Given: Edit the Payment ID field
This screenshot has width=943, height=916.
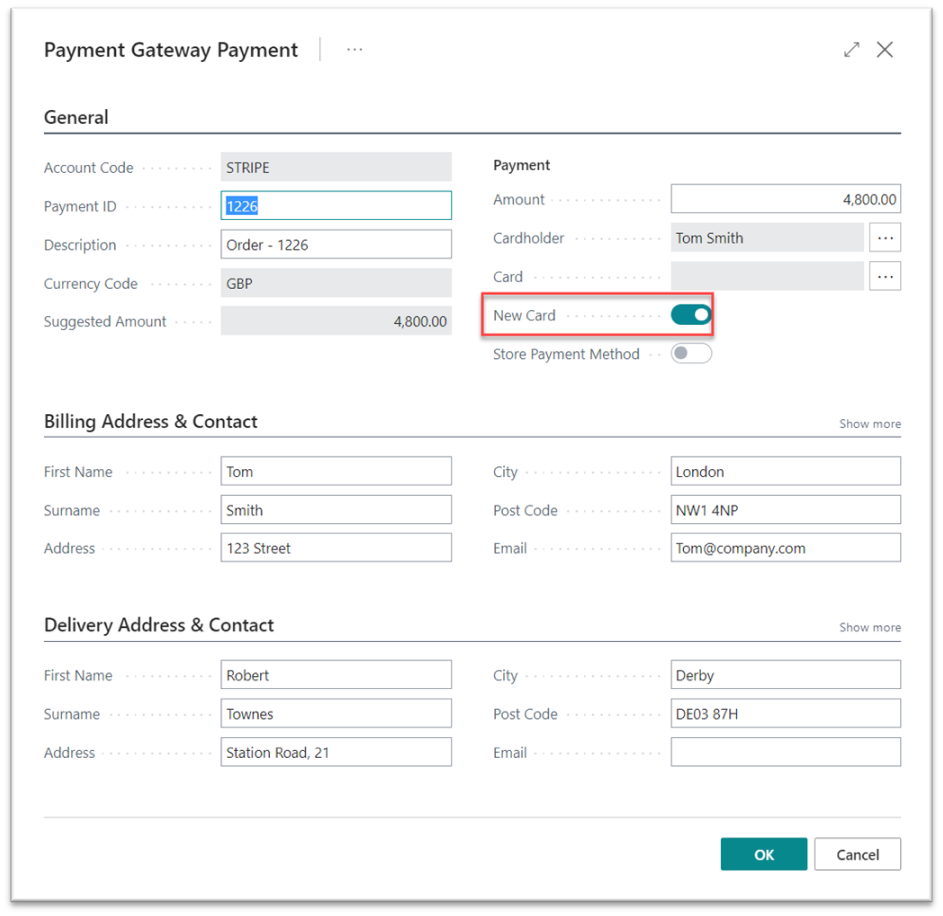Looking at the screenshot, I should [x=336, y=205].
